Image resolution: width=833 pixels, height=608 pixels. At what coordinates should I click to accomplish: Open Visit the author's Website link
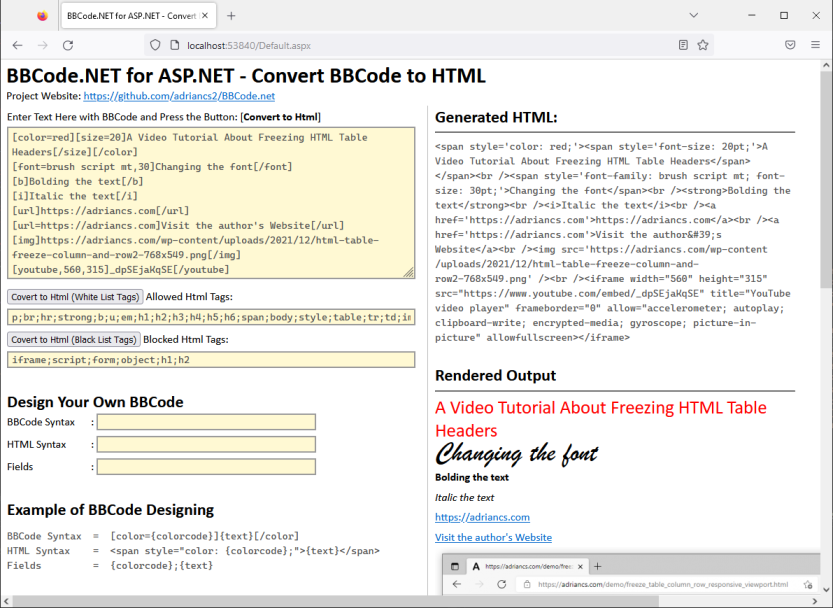click(x=494, y=537)
